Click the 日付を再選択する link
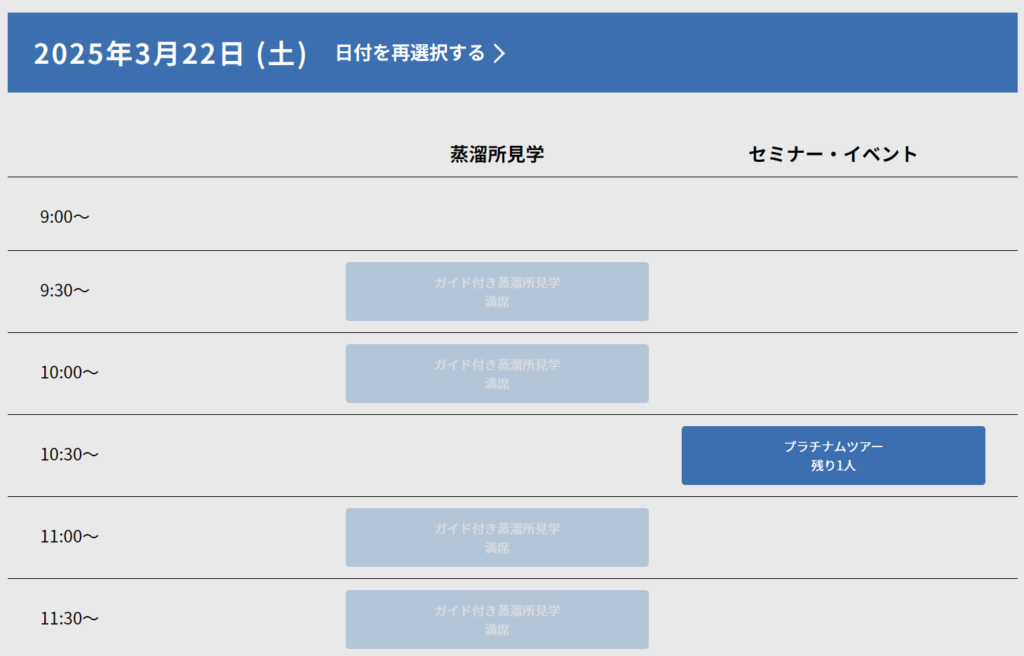The width and height of the screenshot is (1024, 656). tap(410, 53)
